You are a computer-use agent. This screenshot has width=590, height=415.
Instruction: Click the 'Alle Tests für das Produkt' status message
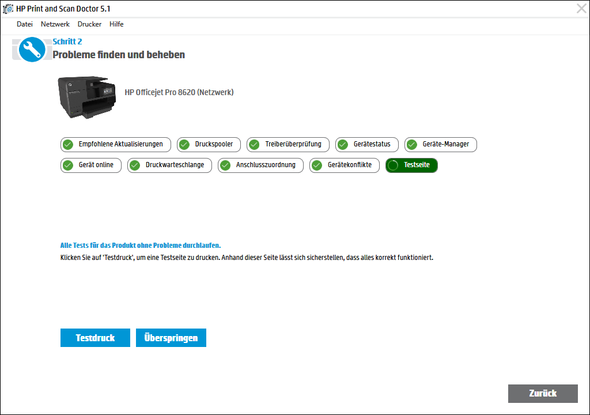(x=140, y=245)
